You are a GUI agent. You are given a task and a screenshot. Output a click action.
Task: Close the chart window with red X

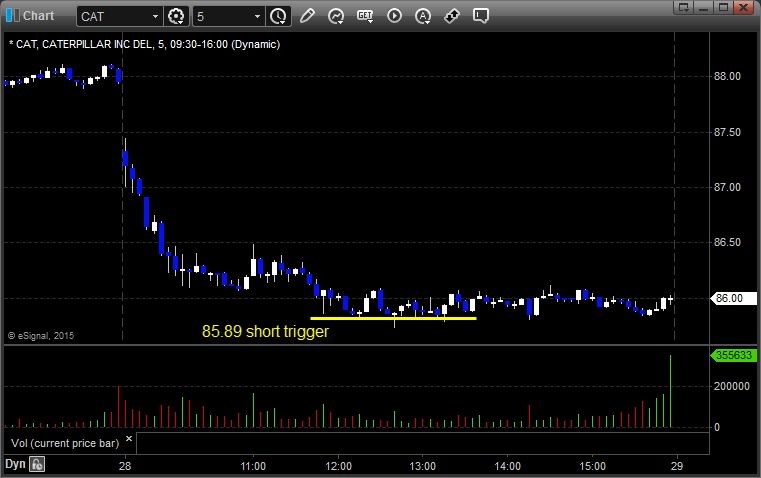point(744,7)
